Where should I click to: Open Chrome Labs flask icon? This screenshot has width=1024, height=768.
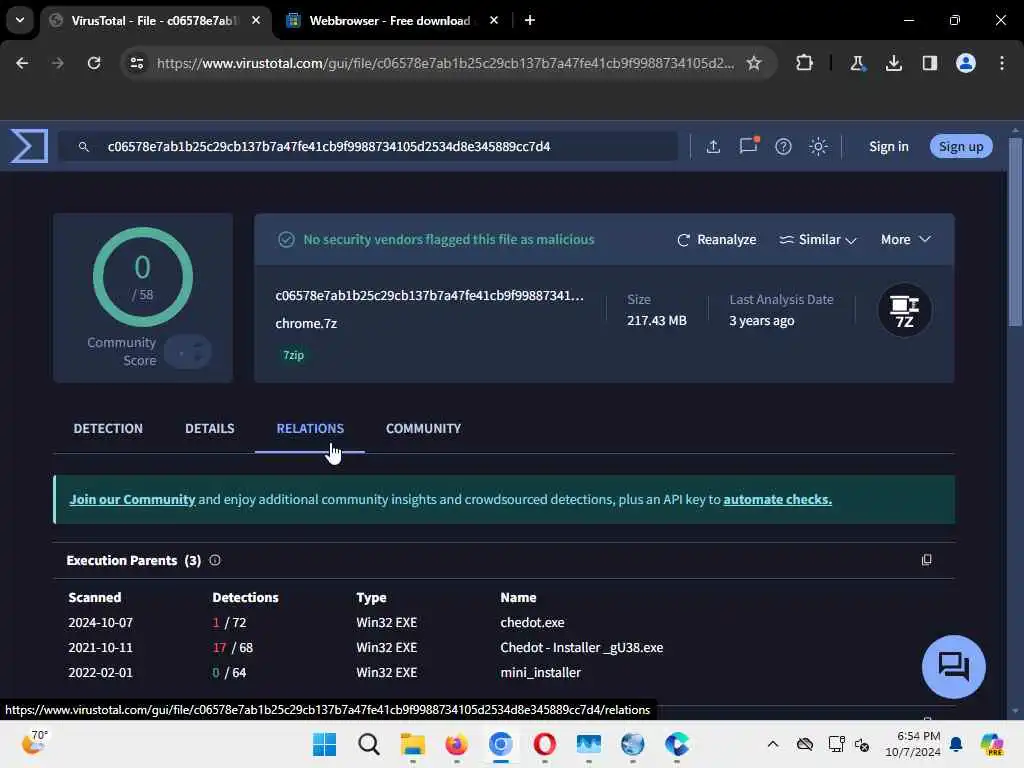coord(857,63)
